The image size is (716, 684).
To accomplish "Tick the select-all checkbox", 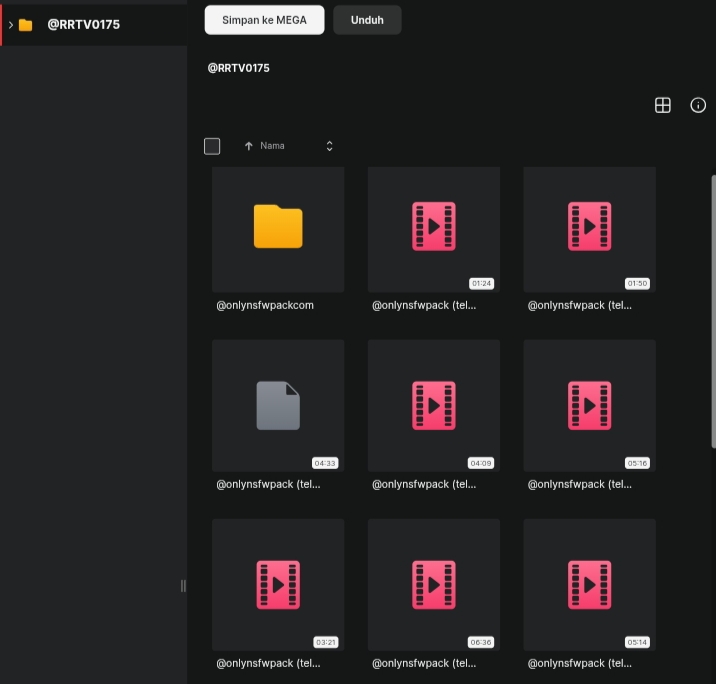I will pyautogui.click(x=212, y=146).
